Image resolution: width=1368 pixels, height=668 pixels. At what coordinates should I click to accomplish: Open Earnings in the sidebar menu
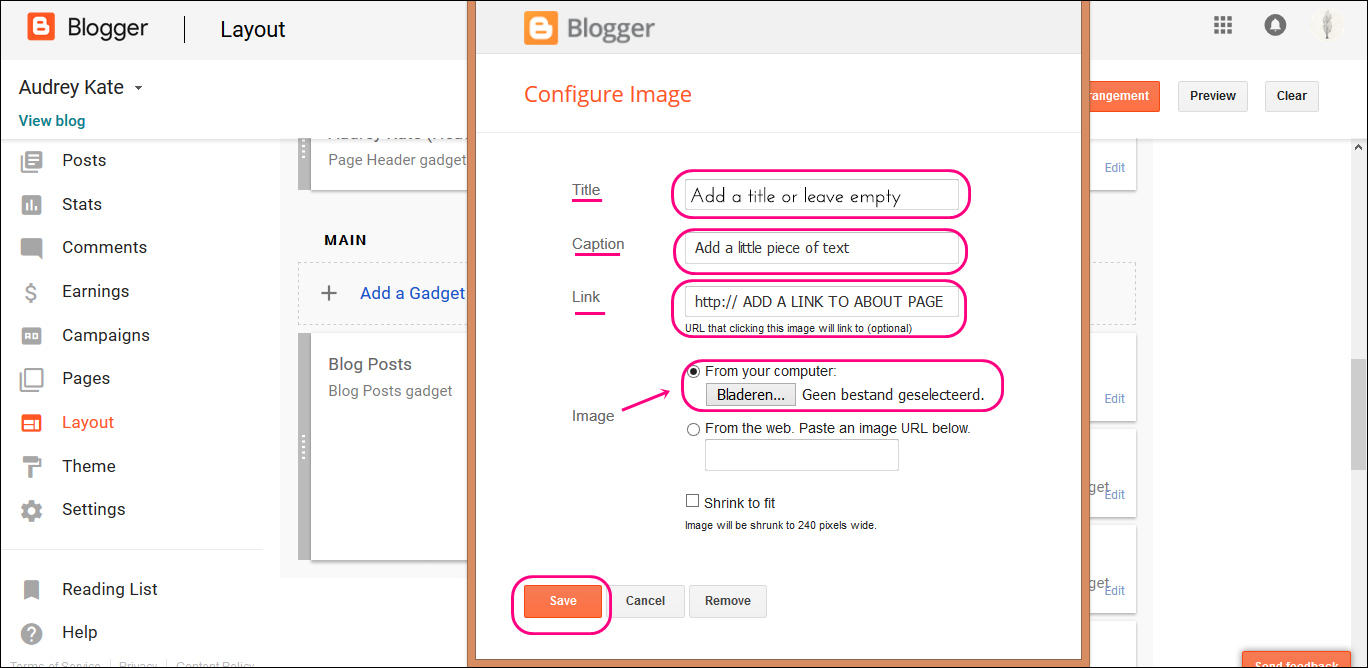click(95, 292)
